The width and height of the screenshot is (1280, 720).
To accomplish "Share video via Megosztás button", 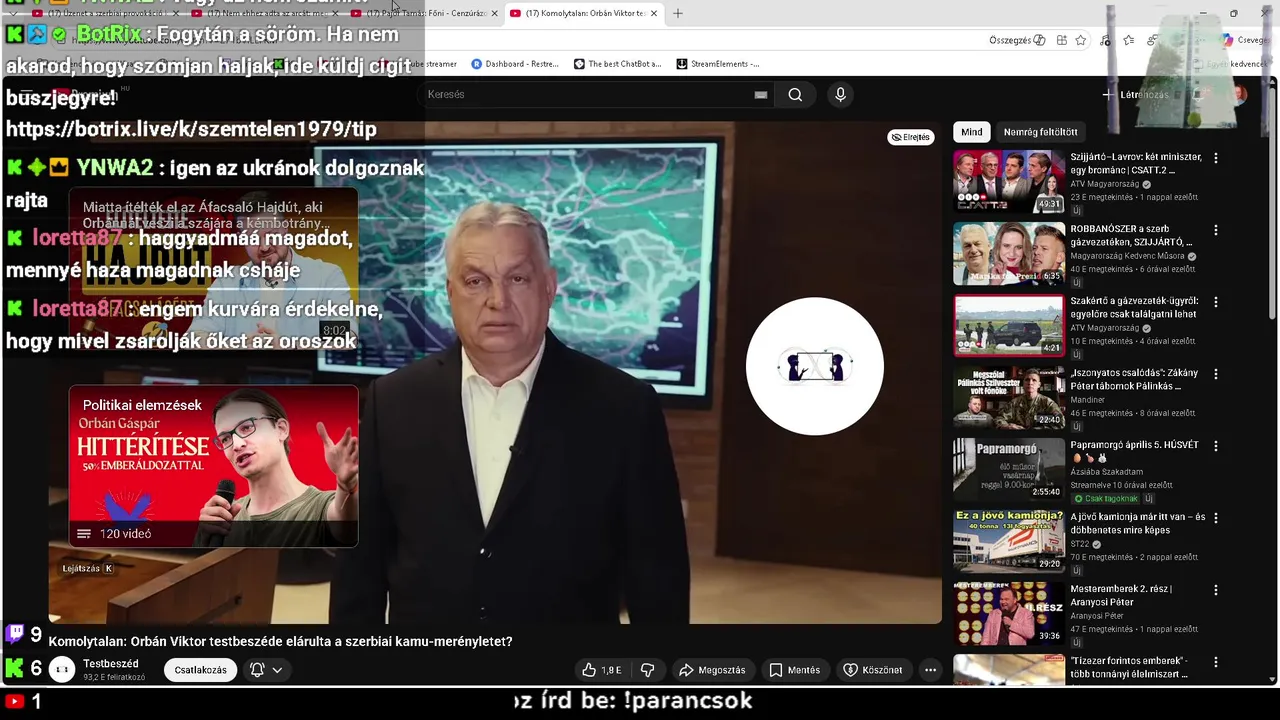I will pyautogui.click(x=711, y=670).
